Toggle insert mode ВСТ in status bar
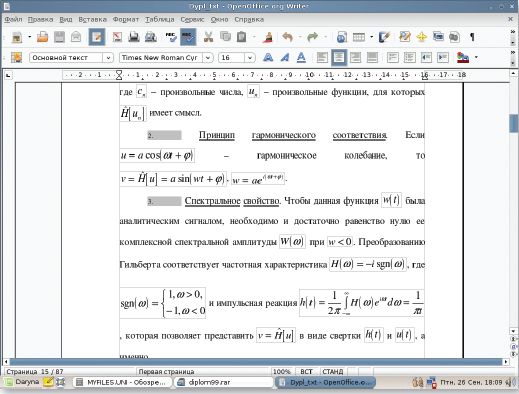This screenshot has width=519, height=394. (306, 371)
